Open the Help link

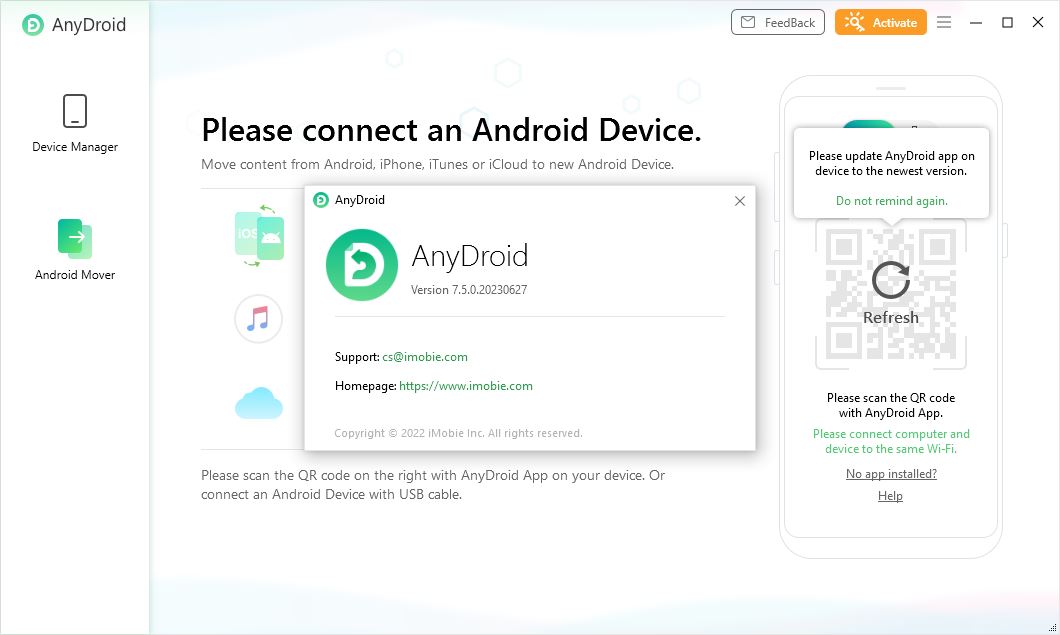890,496
